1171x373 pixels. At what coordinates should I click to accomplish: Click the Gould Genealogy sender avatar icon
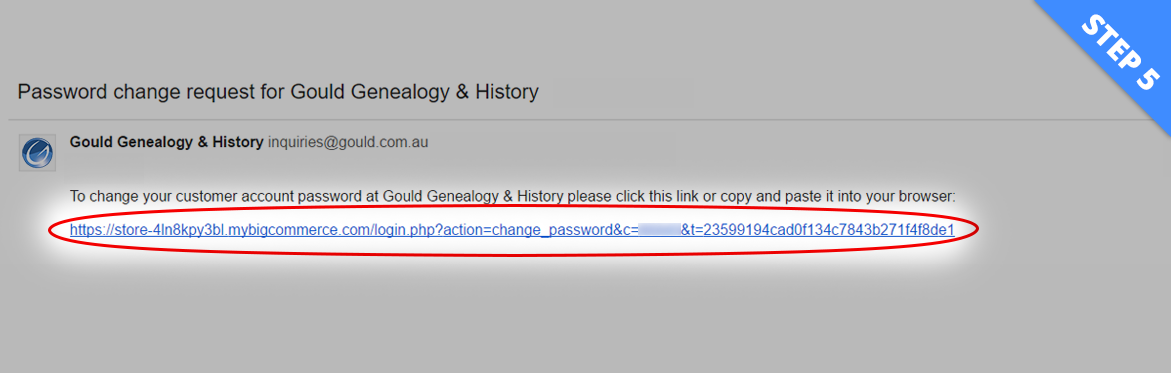37,153
